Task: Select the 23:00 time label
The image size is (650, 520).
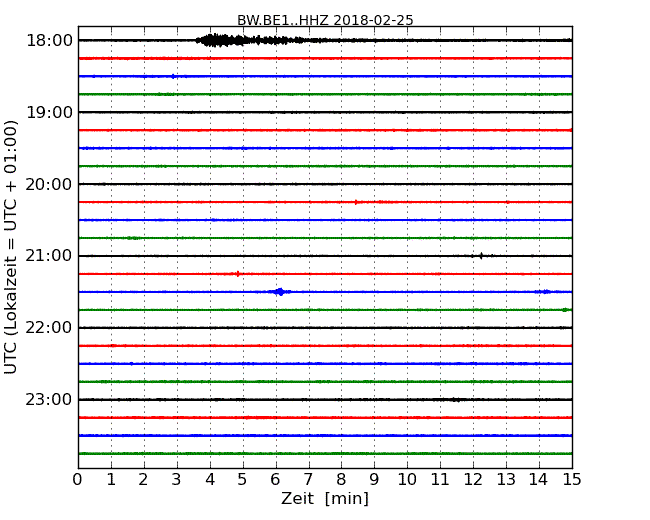Action: 49,399
